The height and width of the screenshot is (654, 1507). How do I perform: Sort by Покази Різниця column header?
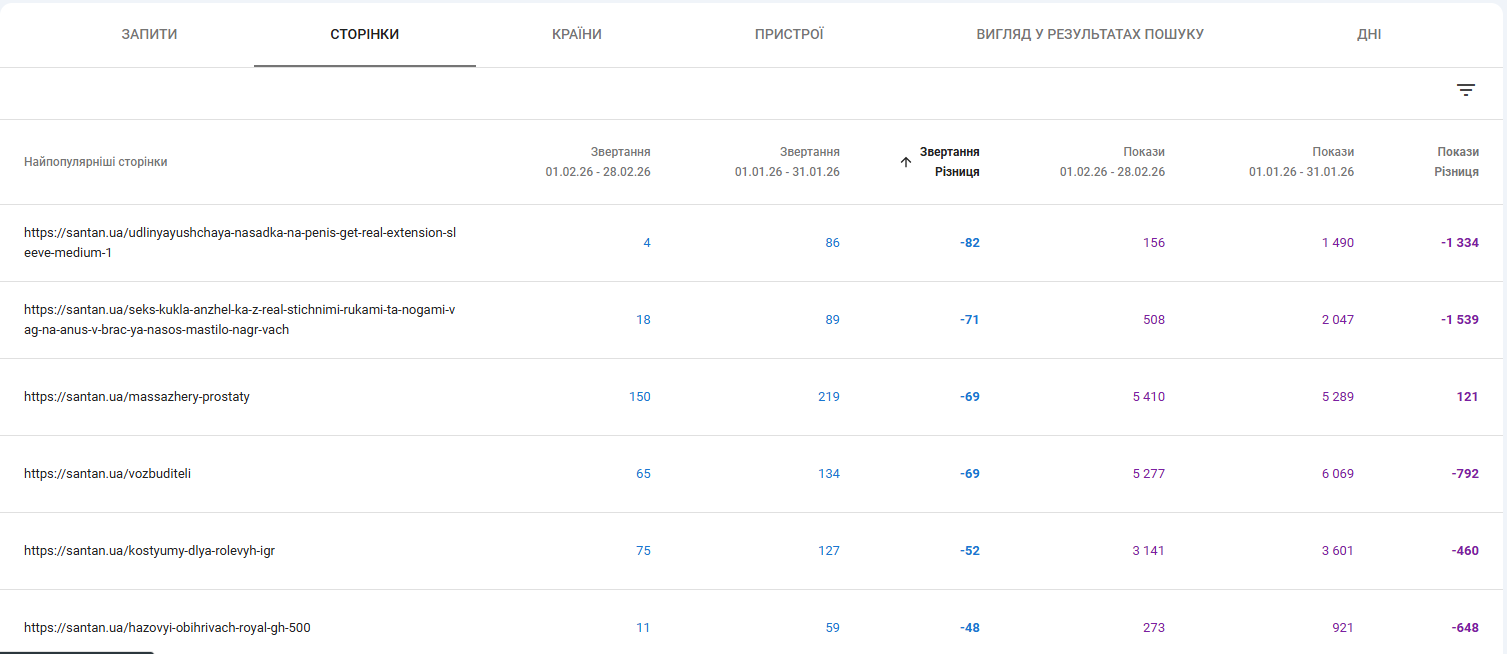1457,162
